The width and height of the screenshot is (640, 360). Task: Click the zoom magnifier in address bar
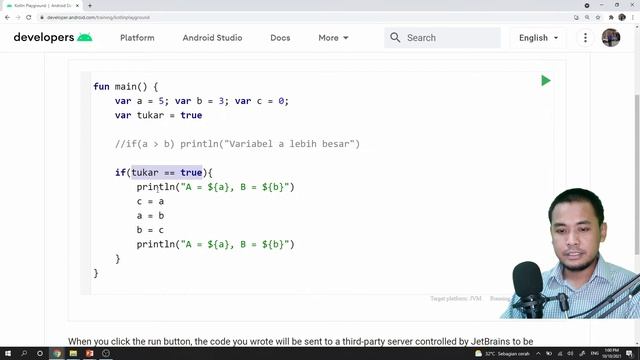point(587,18)
